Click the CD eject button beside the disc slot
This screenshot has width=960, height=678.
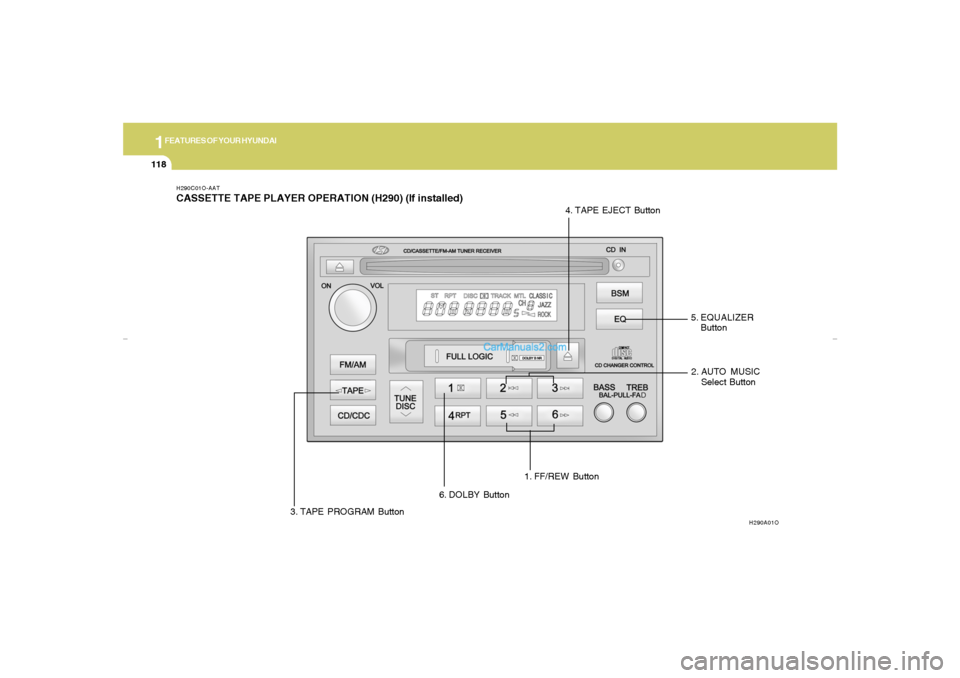[339, 266]
